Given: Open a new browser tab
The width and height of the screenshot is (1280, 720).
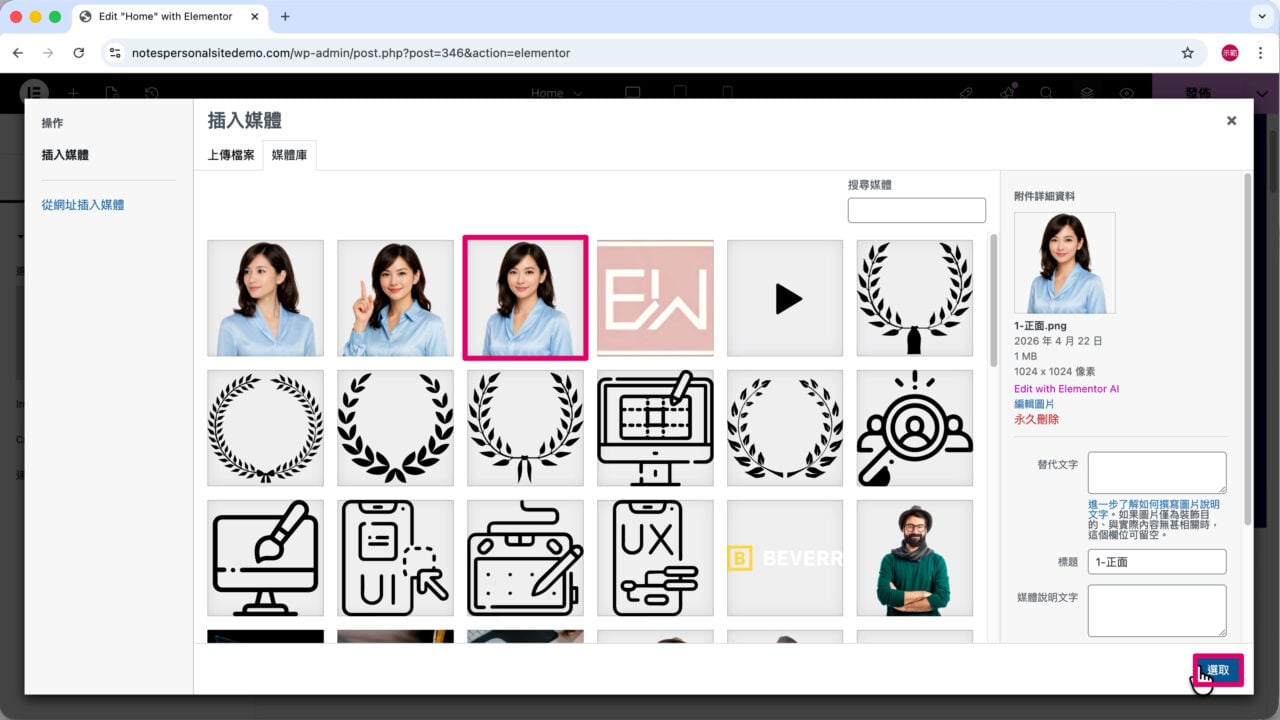Looking at the screenshot, I should (285, 17).
